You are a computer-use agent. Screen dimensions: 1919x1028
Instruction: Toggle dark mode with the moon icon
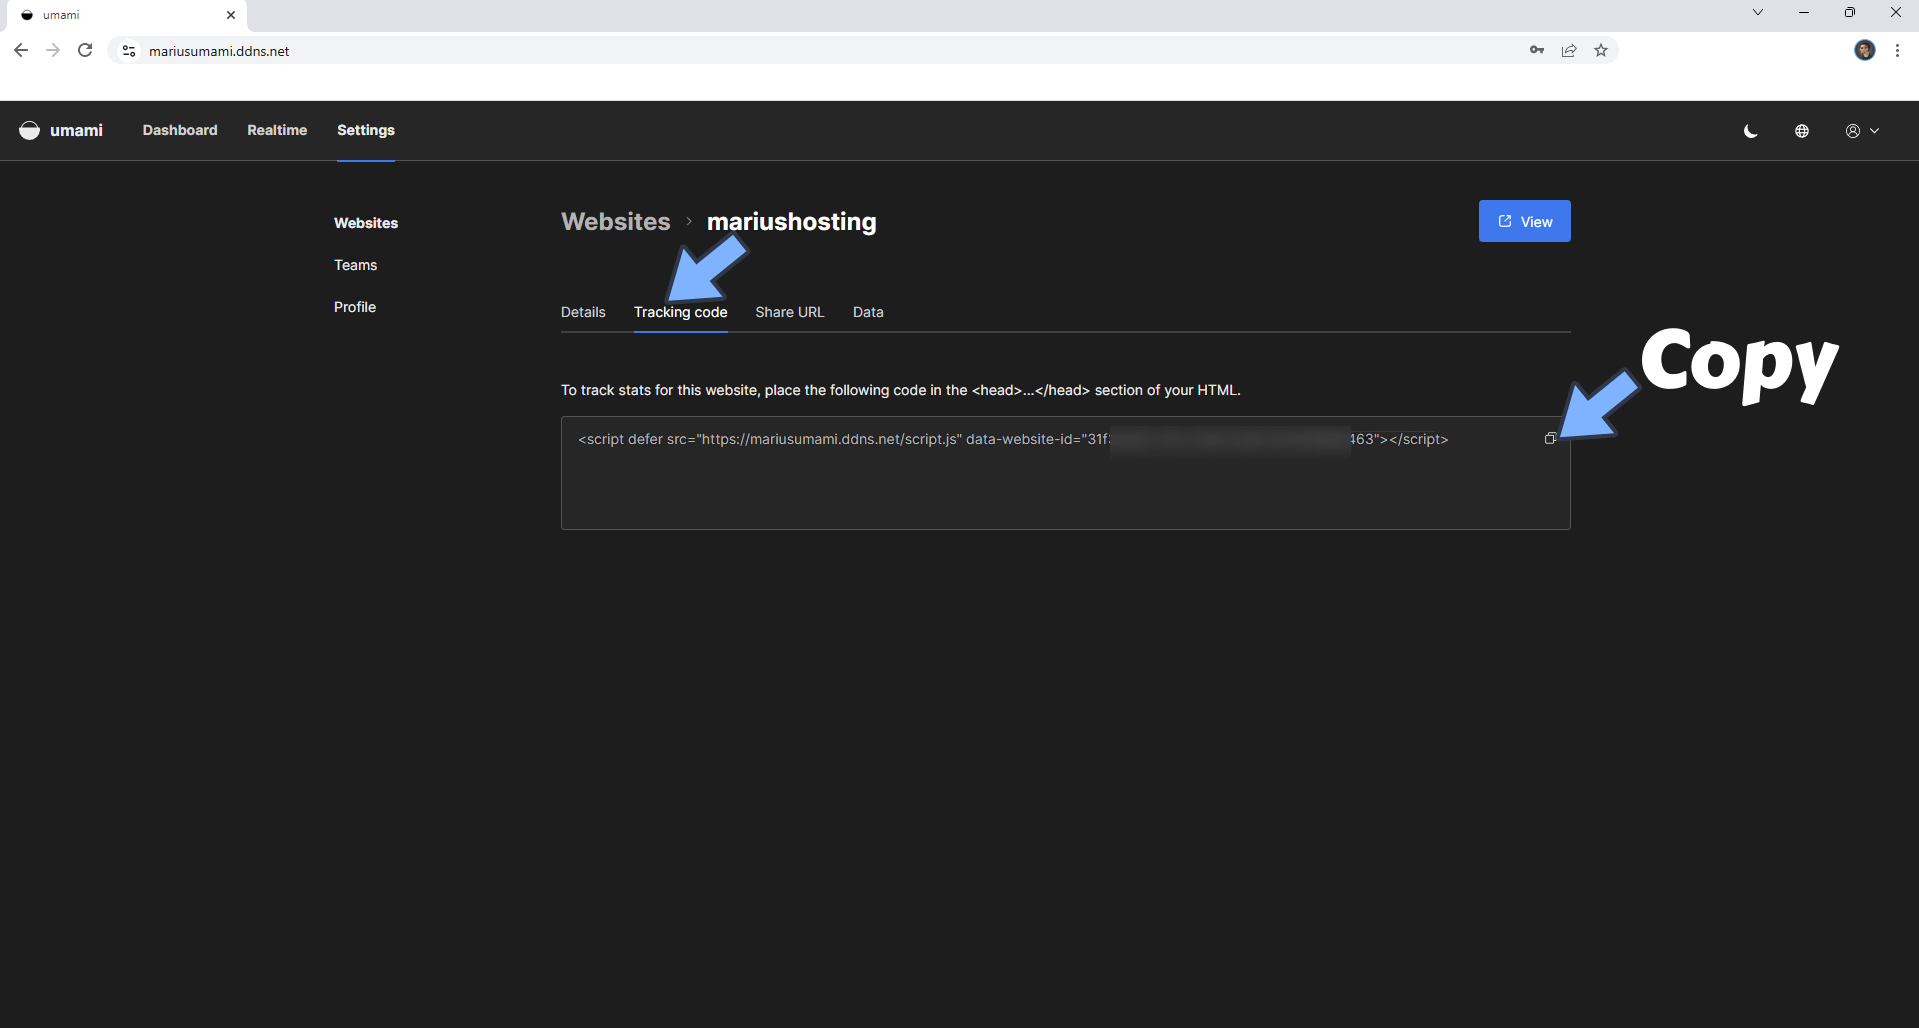coord(1750,131)
